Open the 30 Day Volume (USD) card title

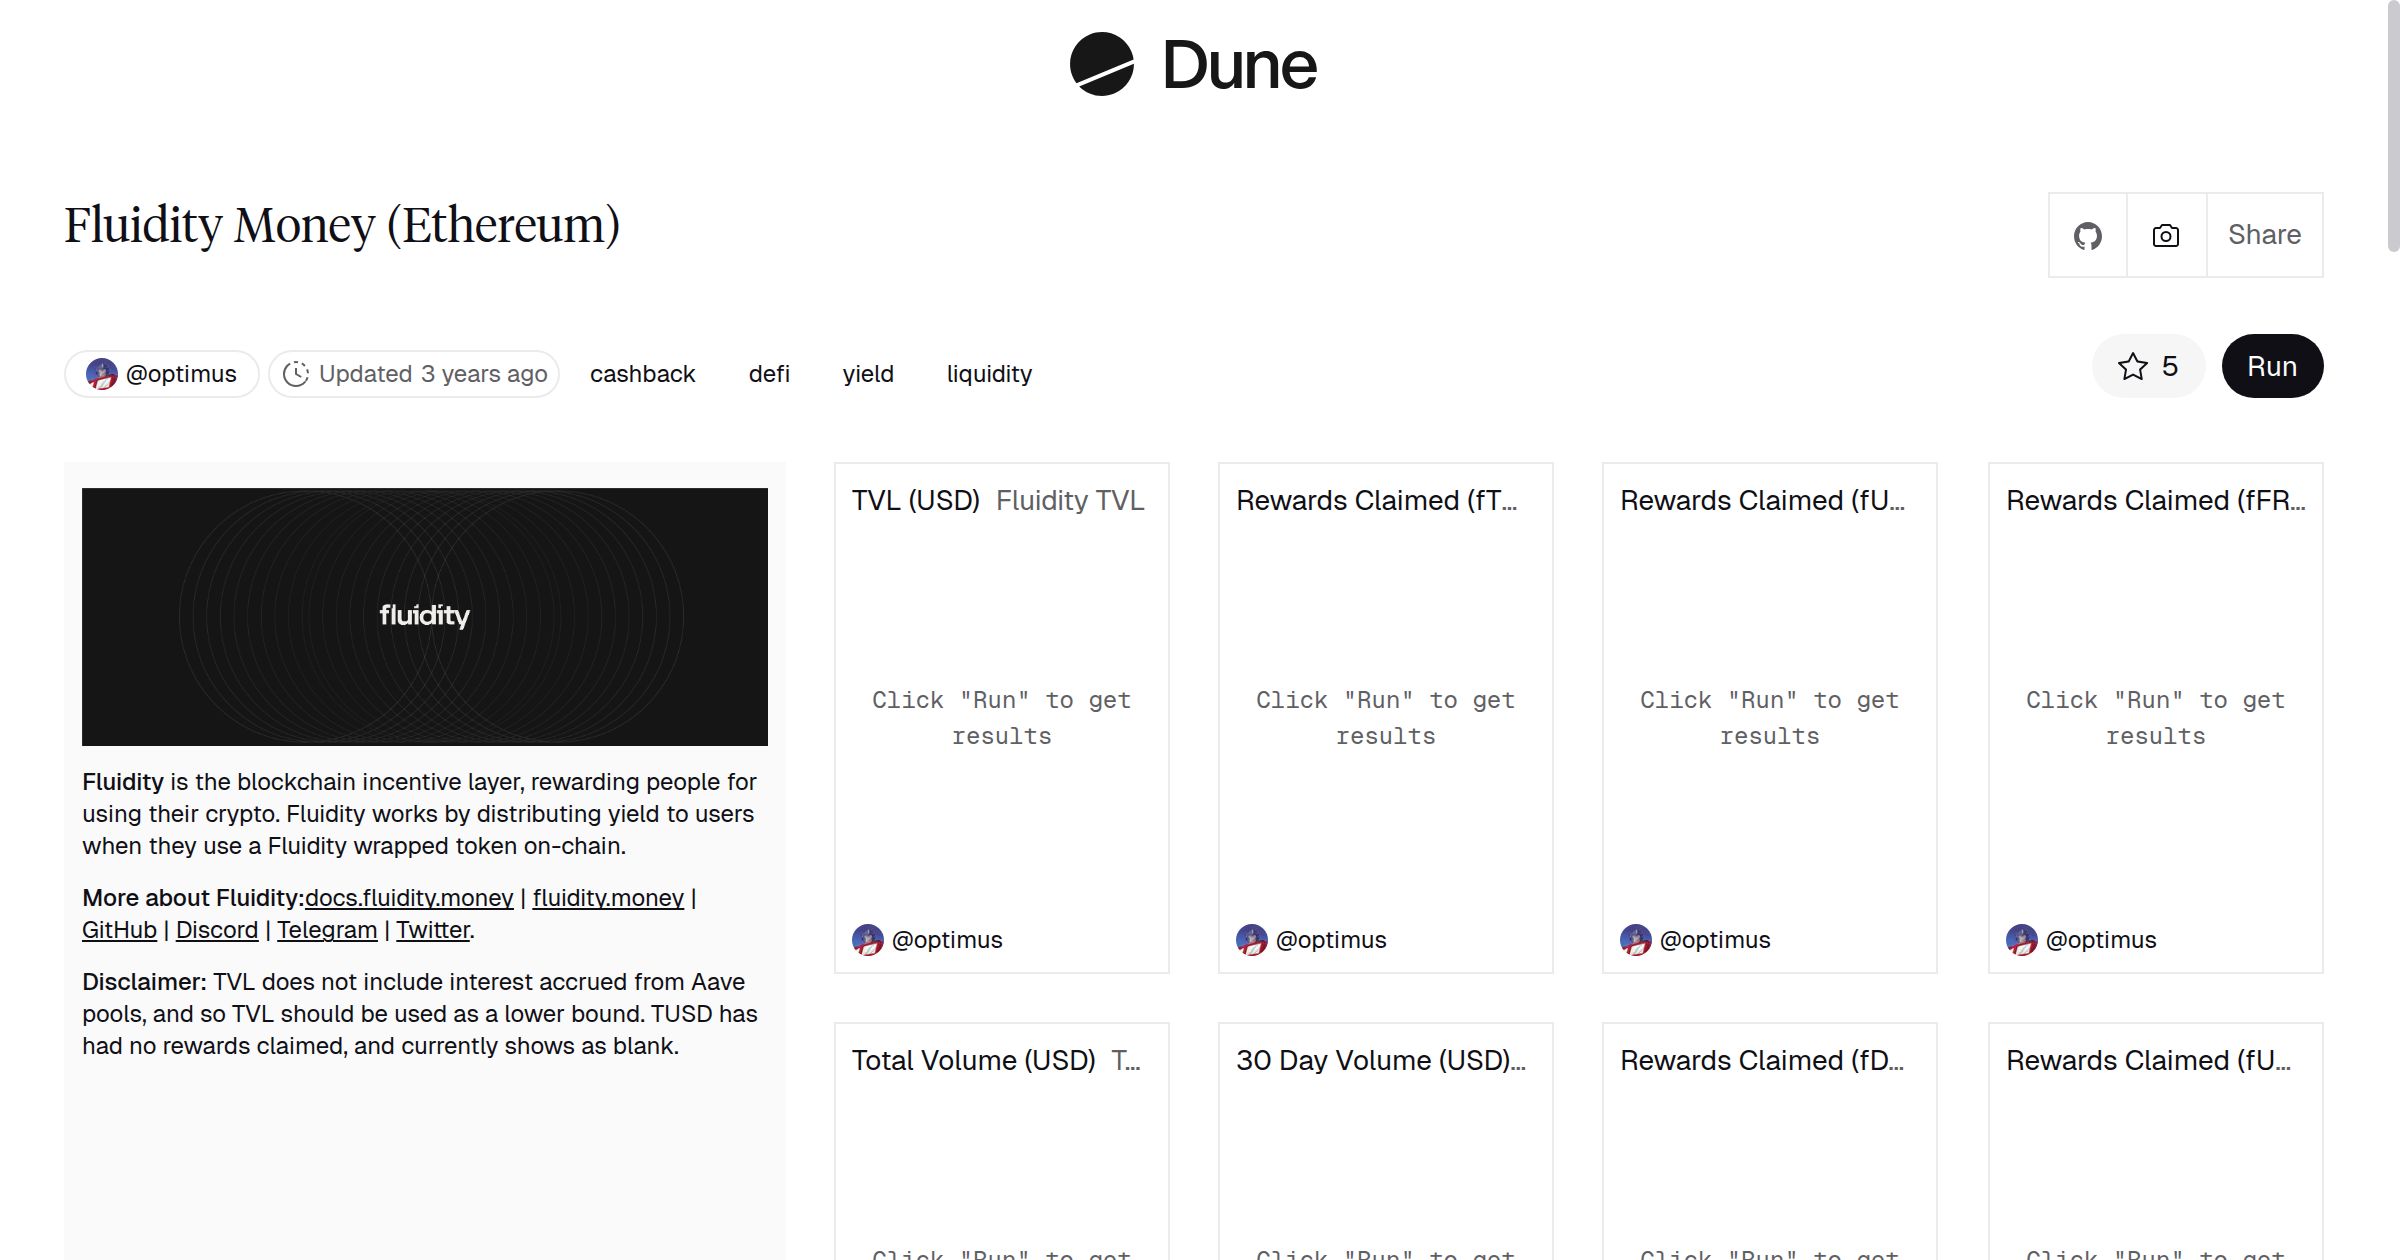pos(1380,1060)
